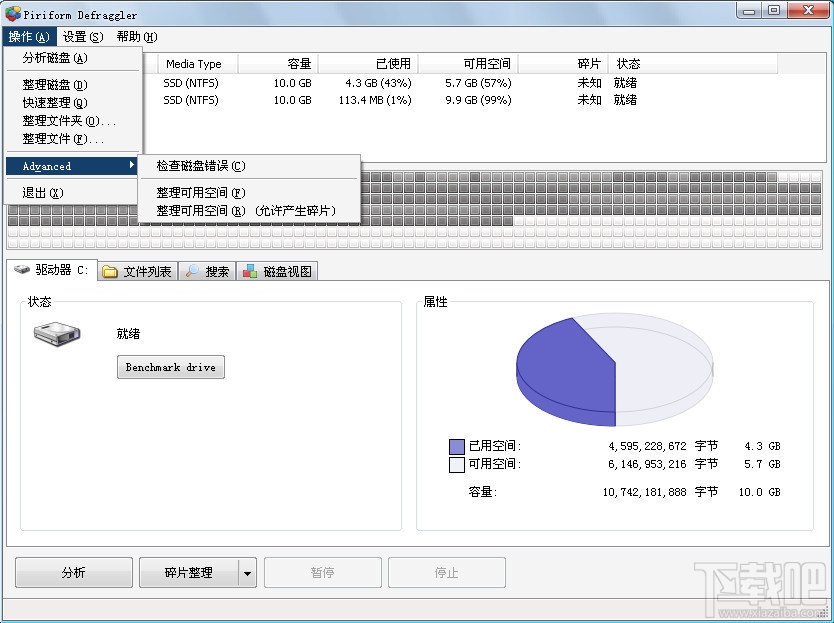The height and width of the screenshot is (623, 834).
Task: Switch to the 文件列表 tab
Action: 147,270
